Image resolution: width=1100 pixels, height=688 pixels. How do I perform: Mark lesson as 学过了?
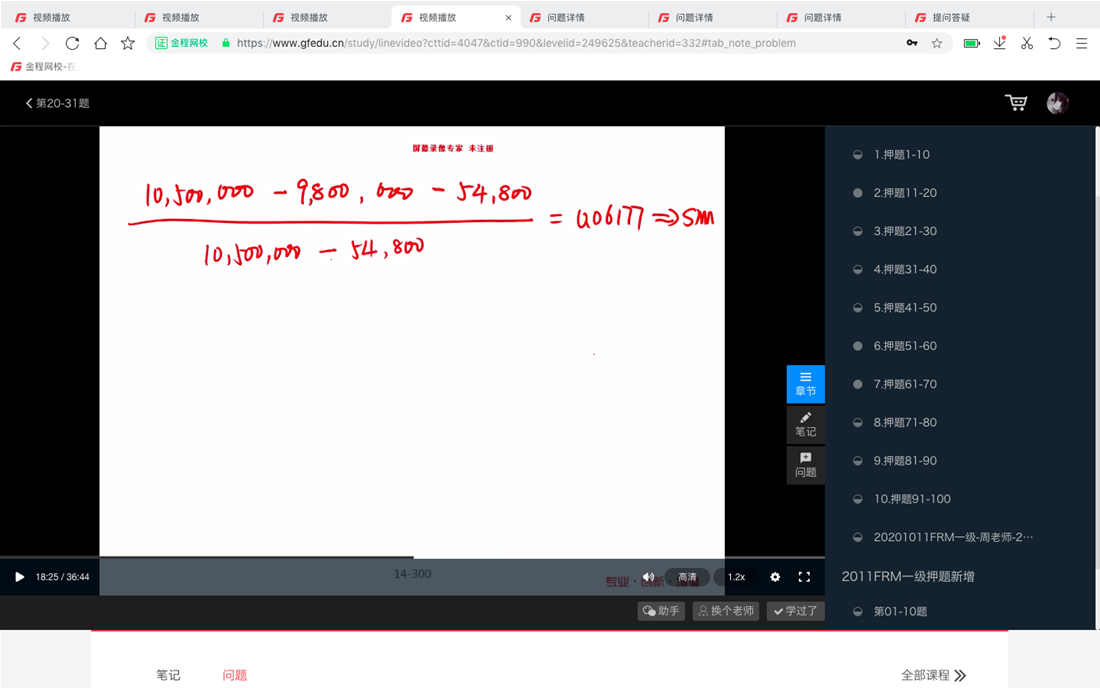(x=796, y=611)
